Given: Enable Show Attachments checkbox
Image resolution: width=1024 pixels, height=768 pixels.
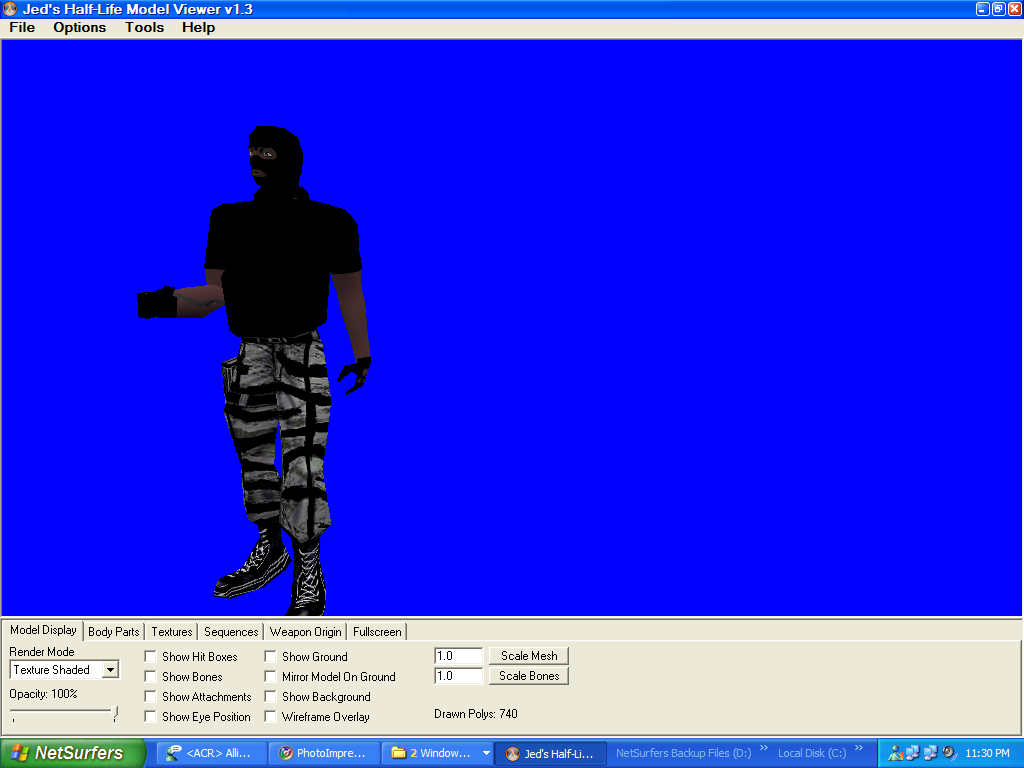Looking at the screenshot, I should pos(150,697).
